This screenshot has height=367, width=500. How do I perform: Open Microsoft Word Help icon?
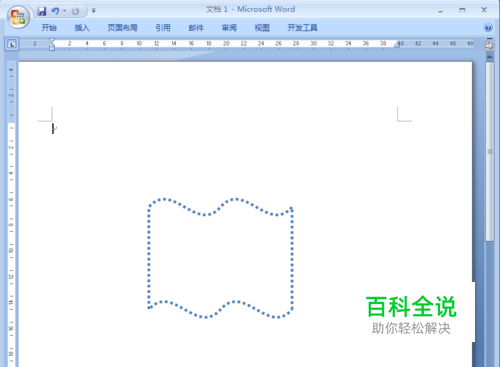[488, 28]
